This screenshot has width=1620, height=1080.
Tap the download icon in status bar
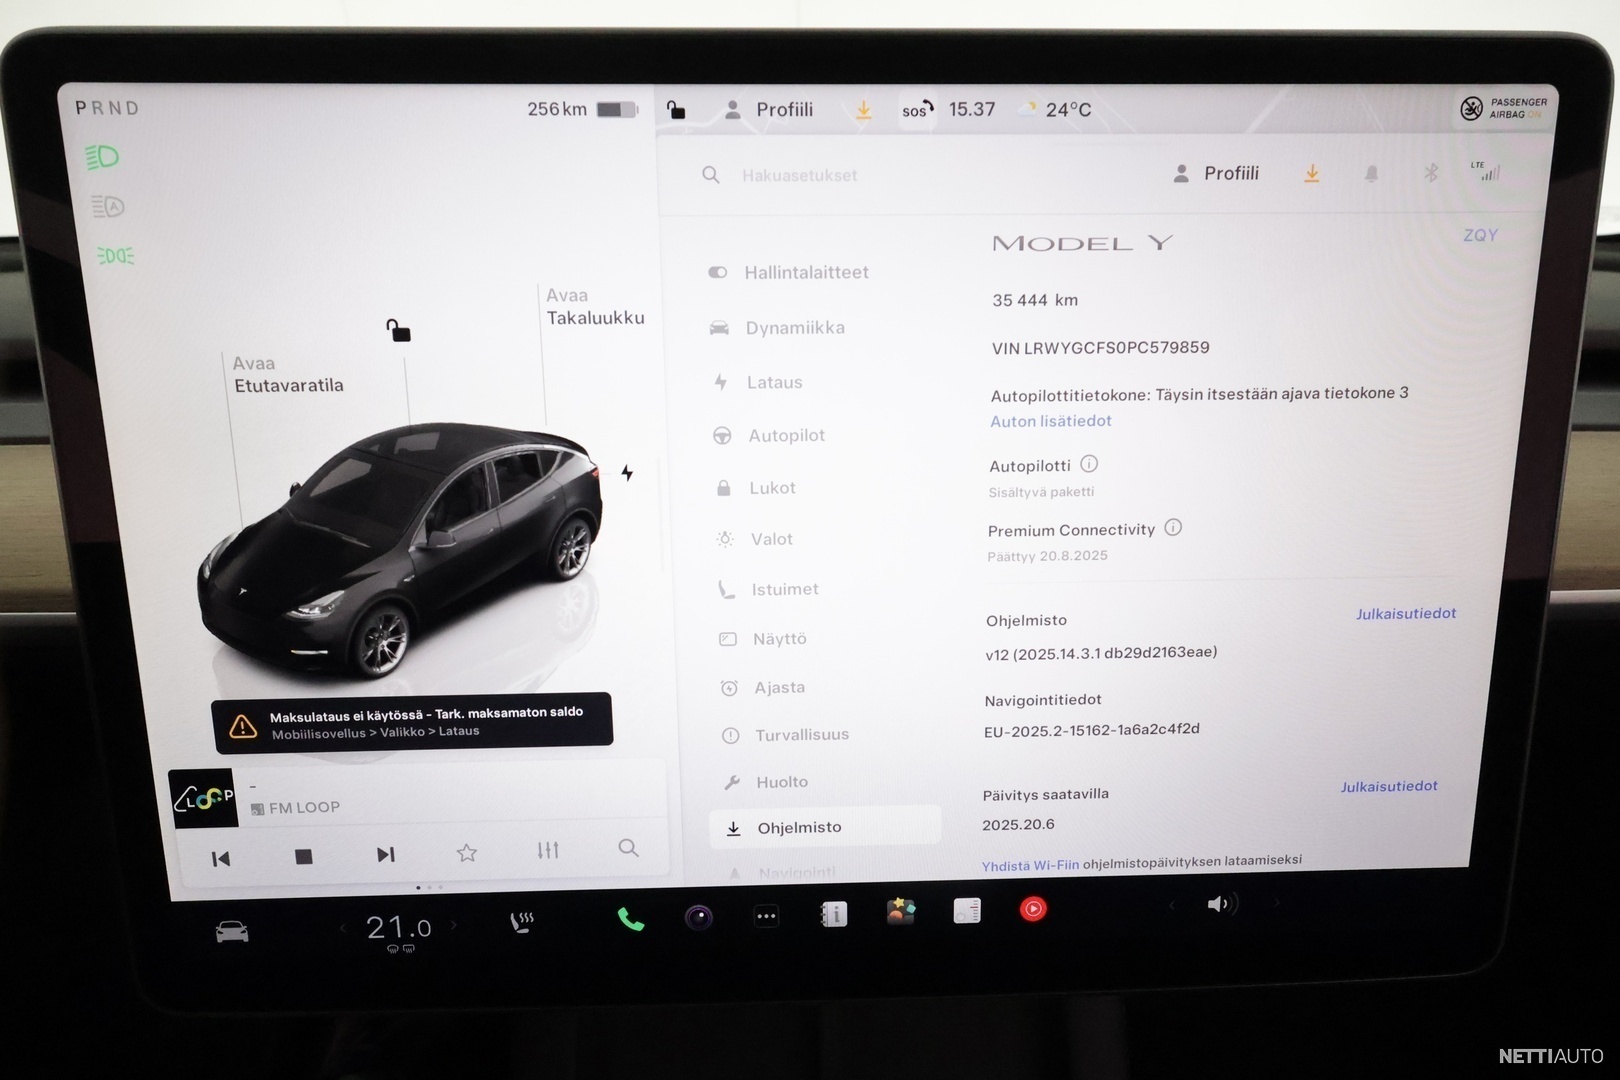point(864,110)
